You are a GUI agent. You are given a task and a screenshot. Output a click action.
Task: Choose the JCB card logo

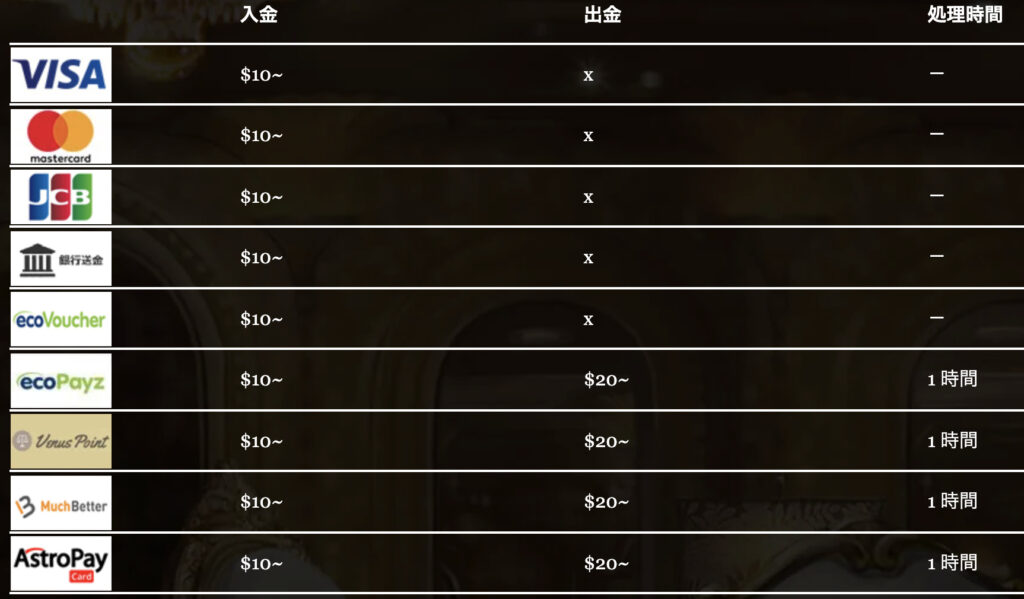point(61,197)
